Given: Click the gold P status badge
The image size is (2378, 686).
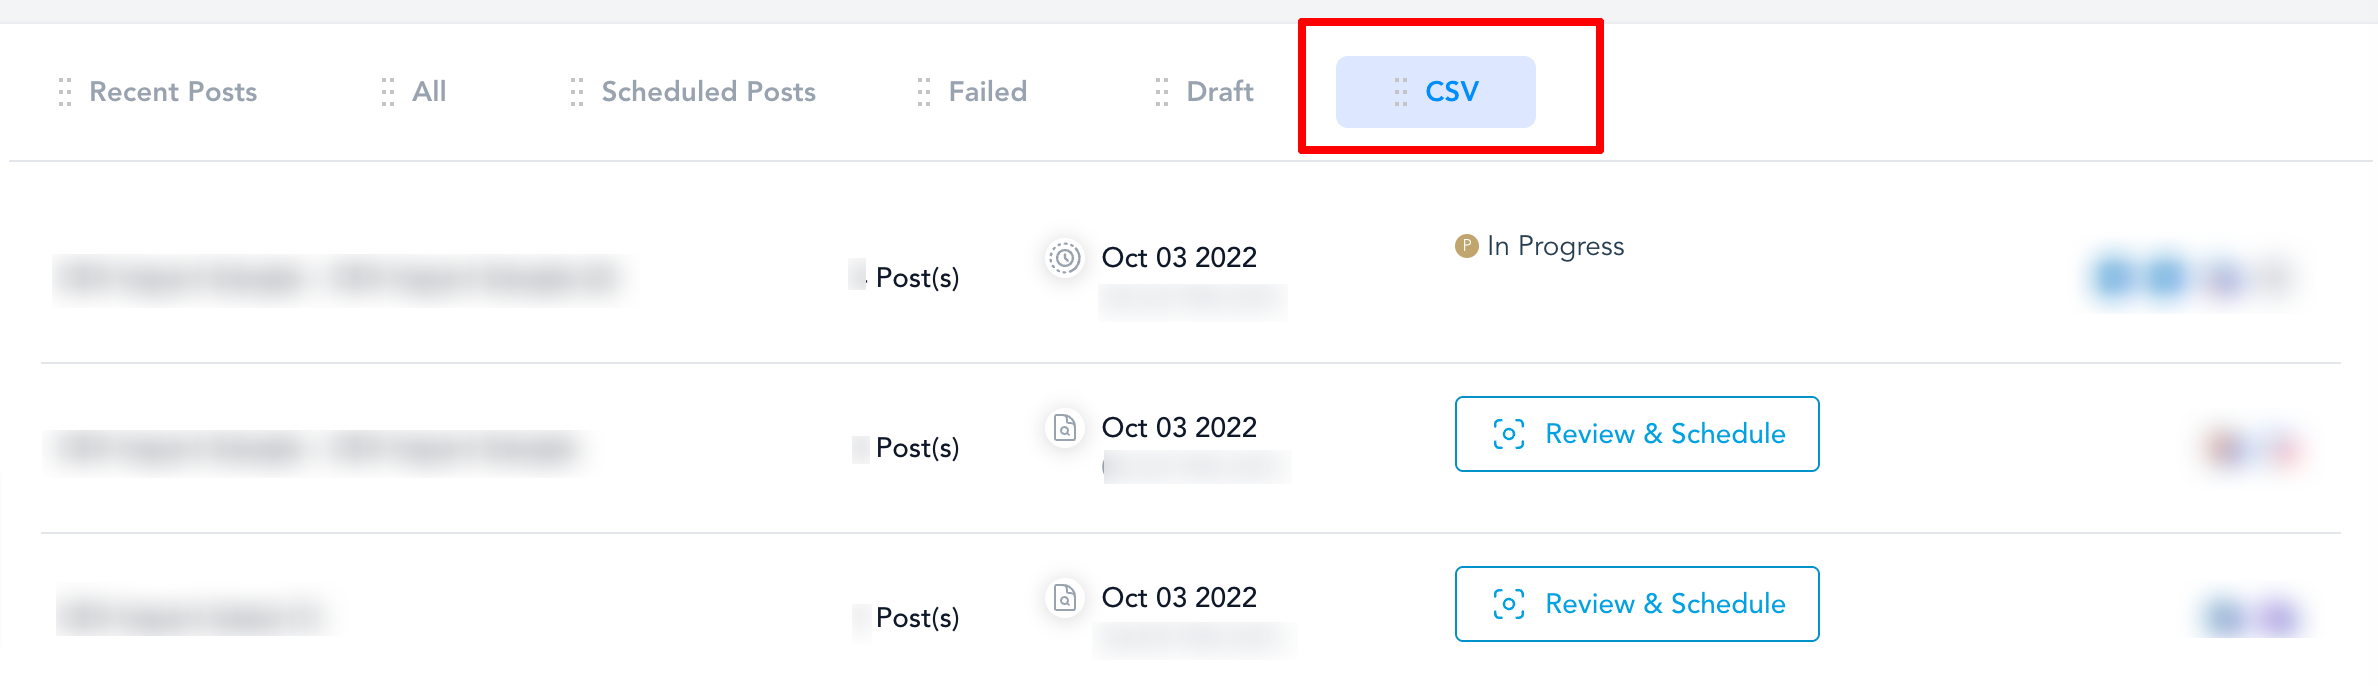Looking at the screenshot, I should 1466,246.
